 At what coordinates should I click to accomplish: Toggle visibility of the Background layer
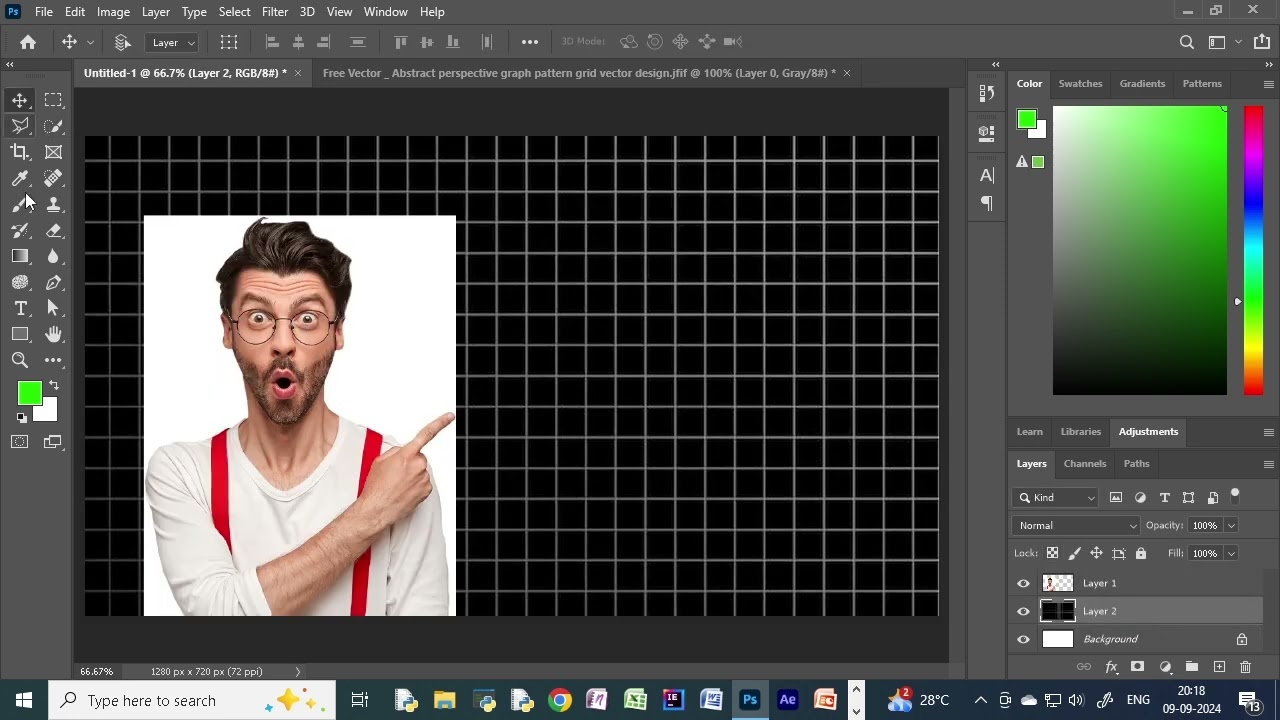(1023, 639)
